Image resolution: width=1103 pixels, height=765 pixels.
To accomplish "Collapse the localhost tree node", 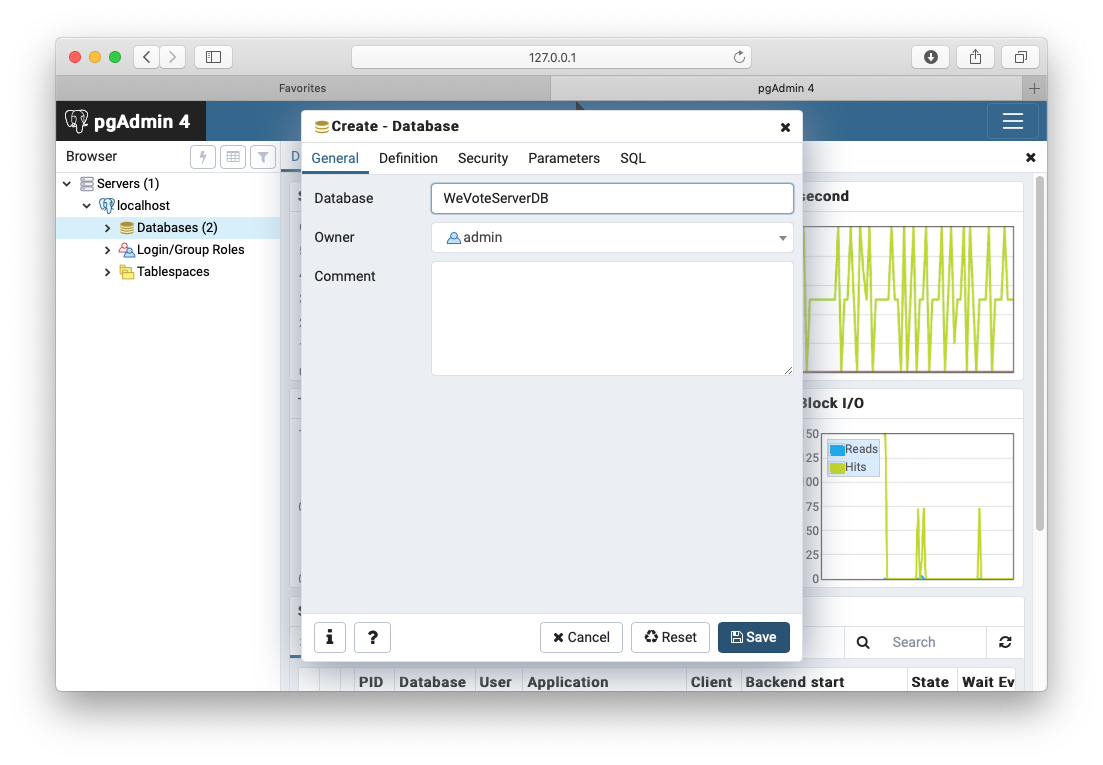I will pos(87,205).
